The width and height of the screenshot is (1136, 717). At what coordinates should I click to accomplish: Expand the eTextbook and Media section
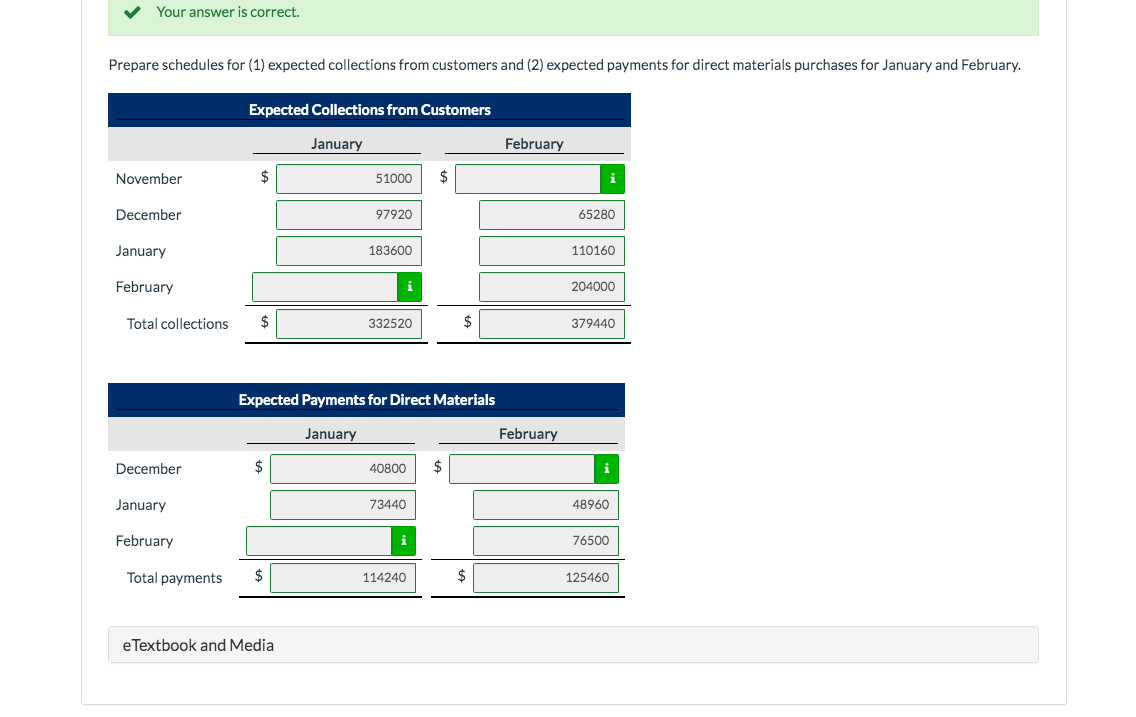coord(198,644)
